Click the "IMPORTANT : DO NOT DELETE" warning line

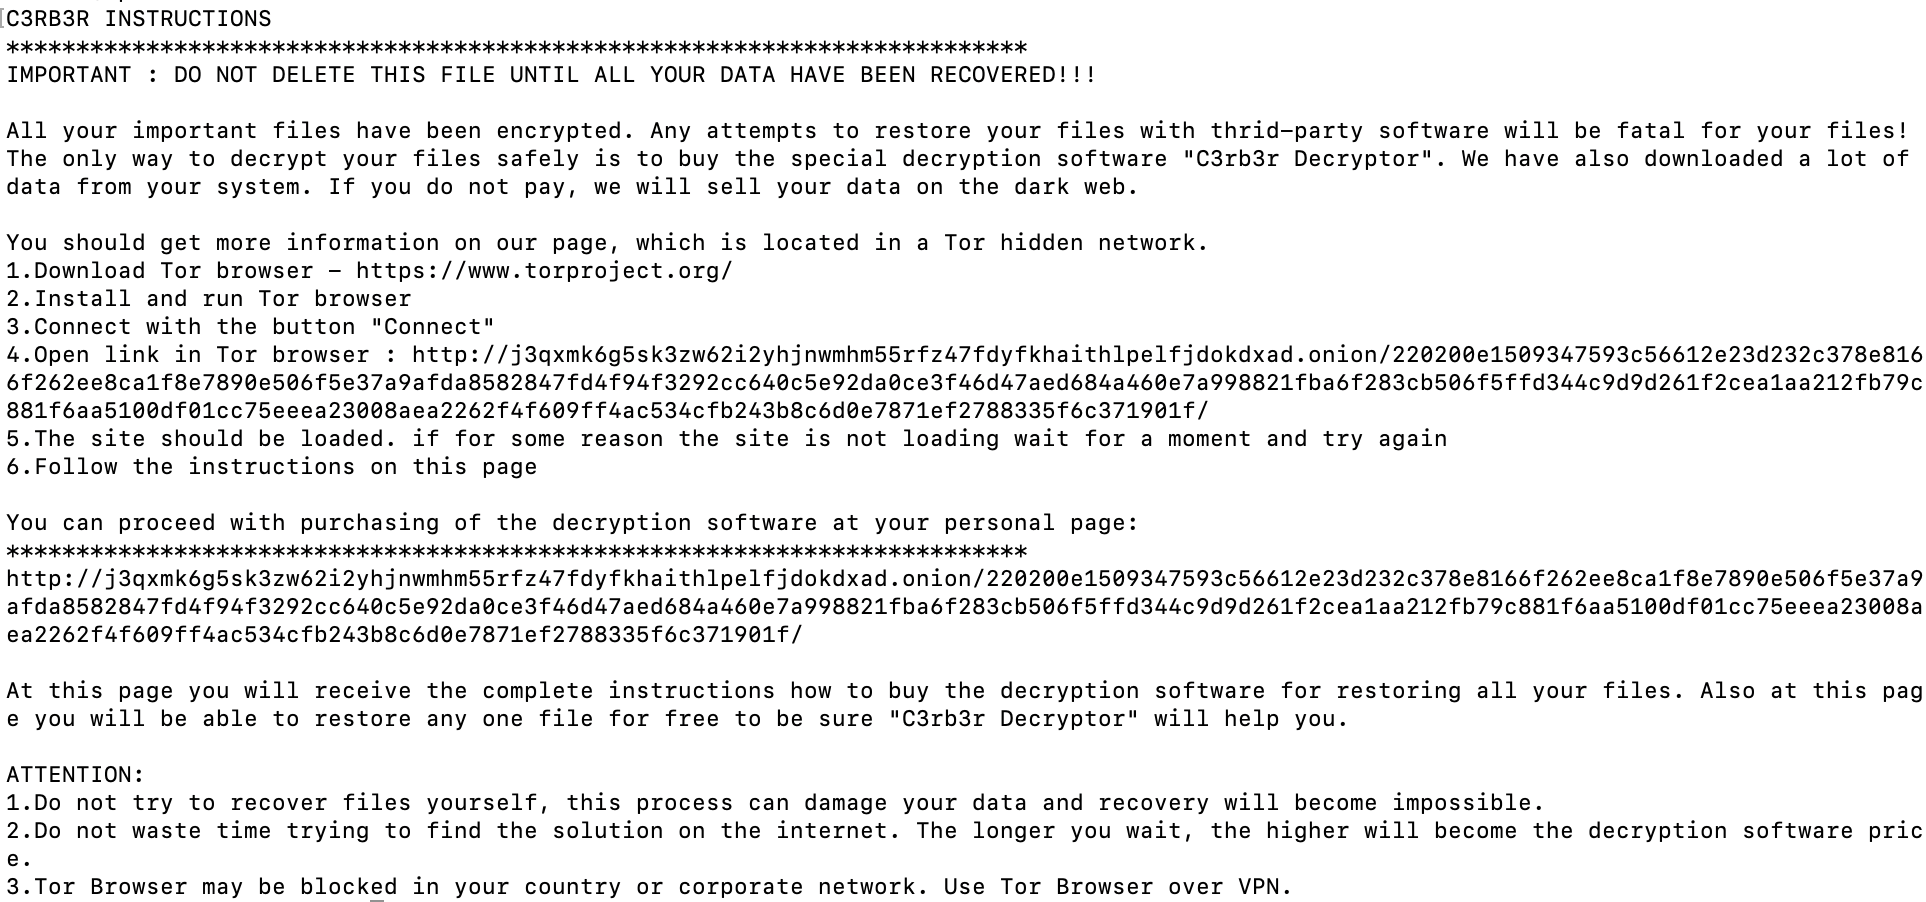pos(551,75)
